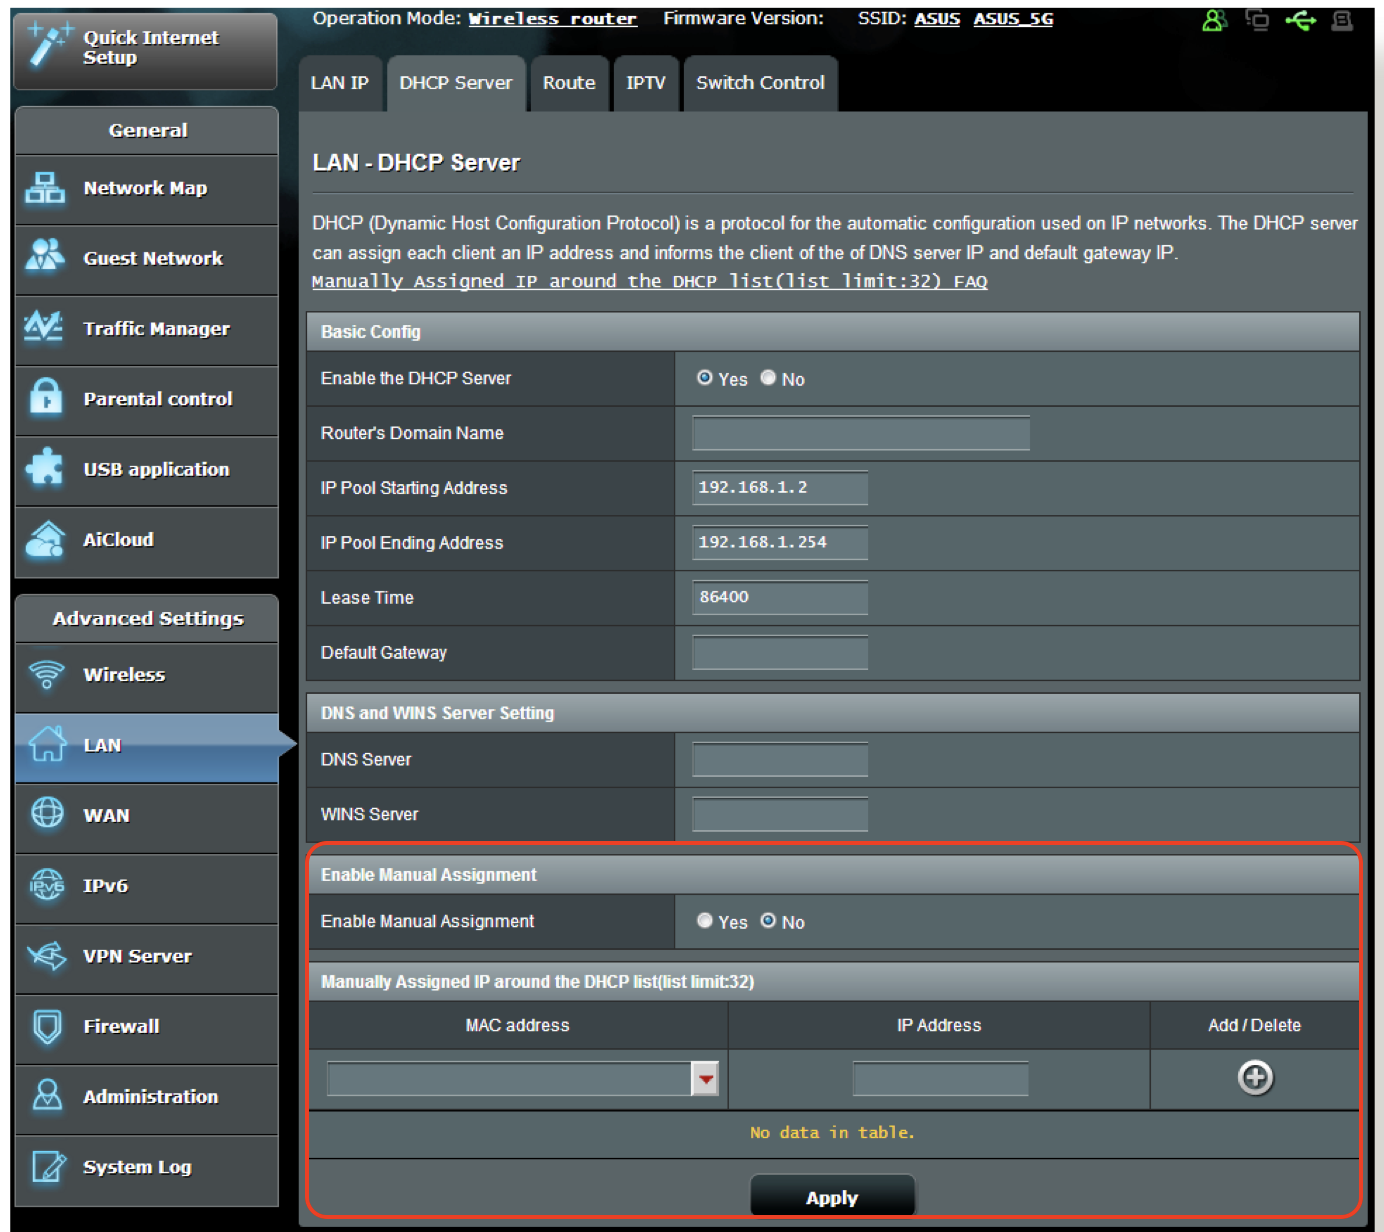Click the USB status icon in header
This screenshot has width=1384, height=1232.
[1300, 20]
